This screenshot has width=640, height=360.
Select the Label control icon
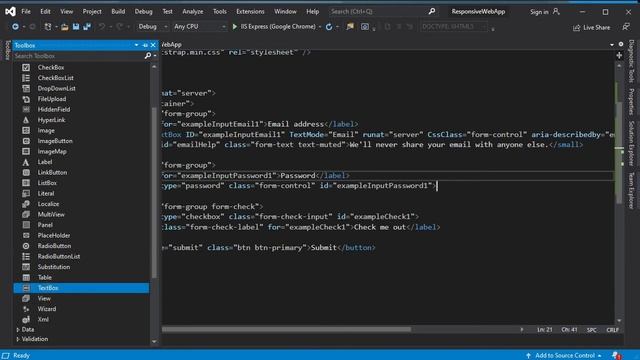coord(26,162)
